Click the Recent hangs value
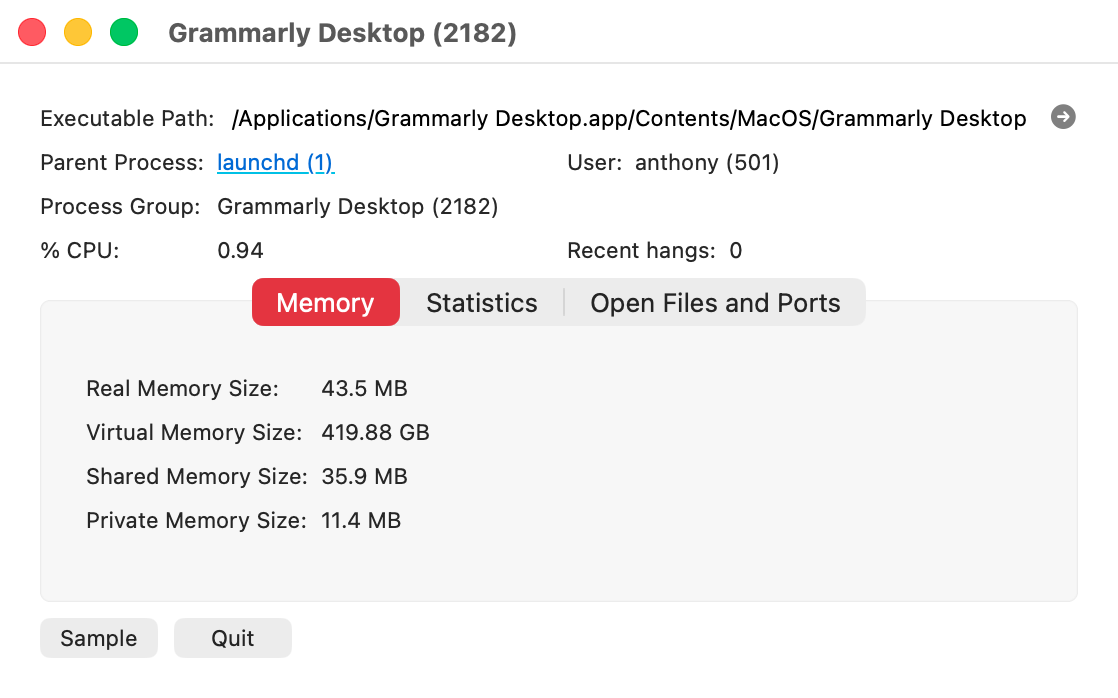1118x698 pixels. point(735,250)
